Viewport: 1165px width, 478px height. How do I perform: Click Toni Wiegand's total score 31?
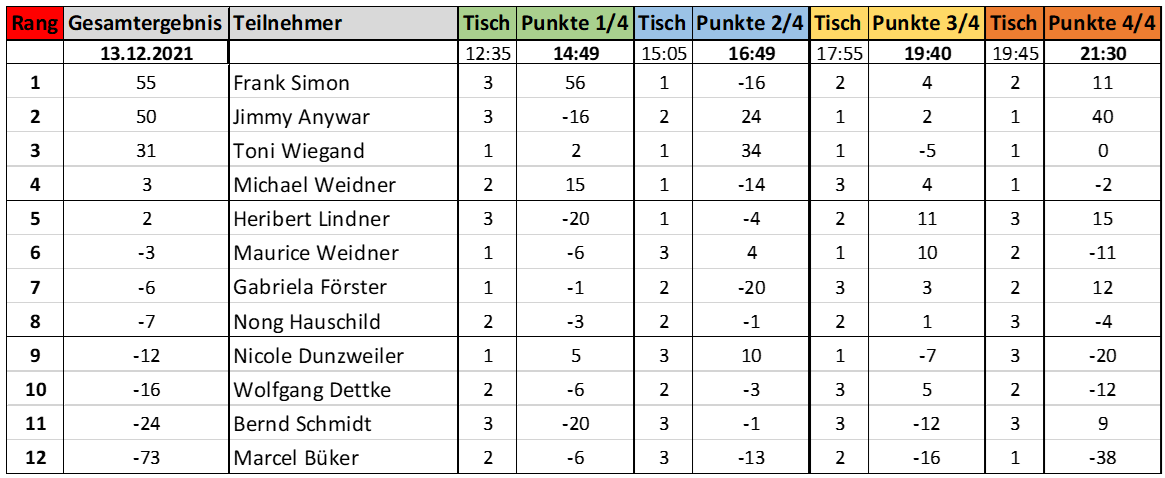coord(146,151)
